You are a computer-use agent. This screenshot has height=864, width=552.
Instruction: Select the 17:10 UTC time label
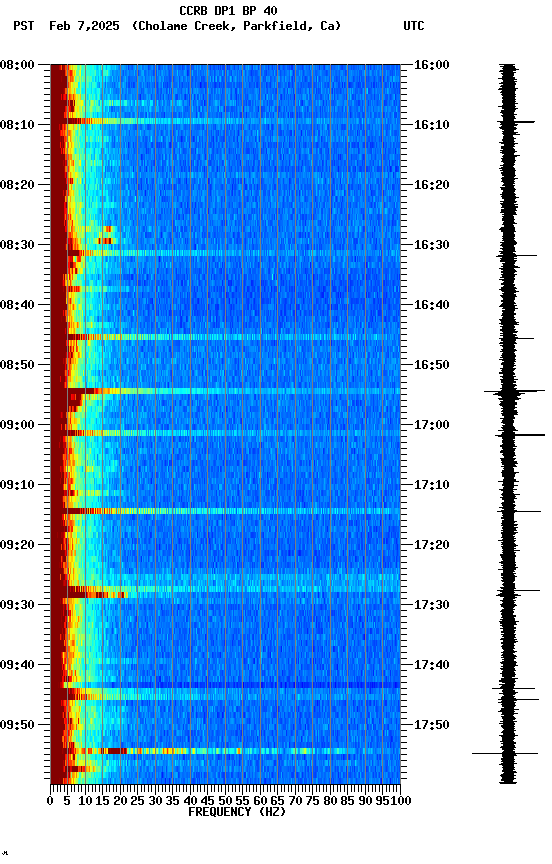click(x=431, y=485)
